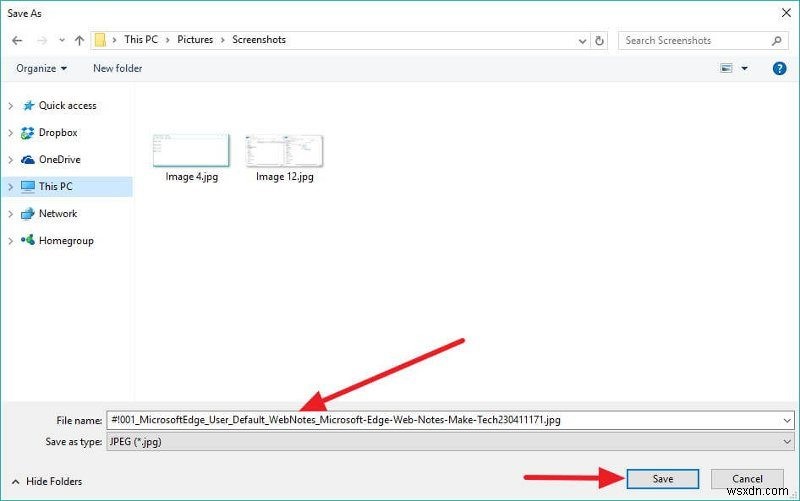The height and width of the screenshot is (501, 800).
Task: Expand the Dropbox tree node
Action: 10,133
